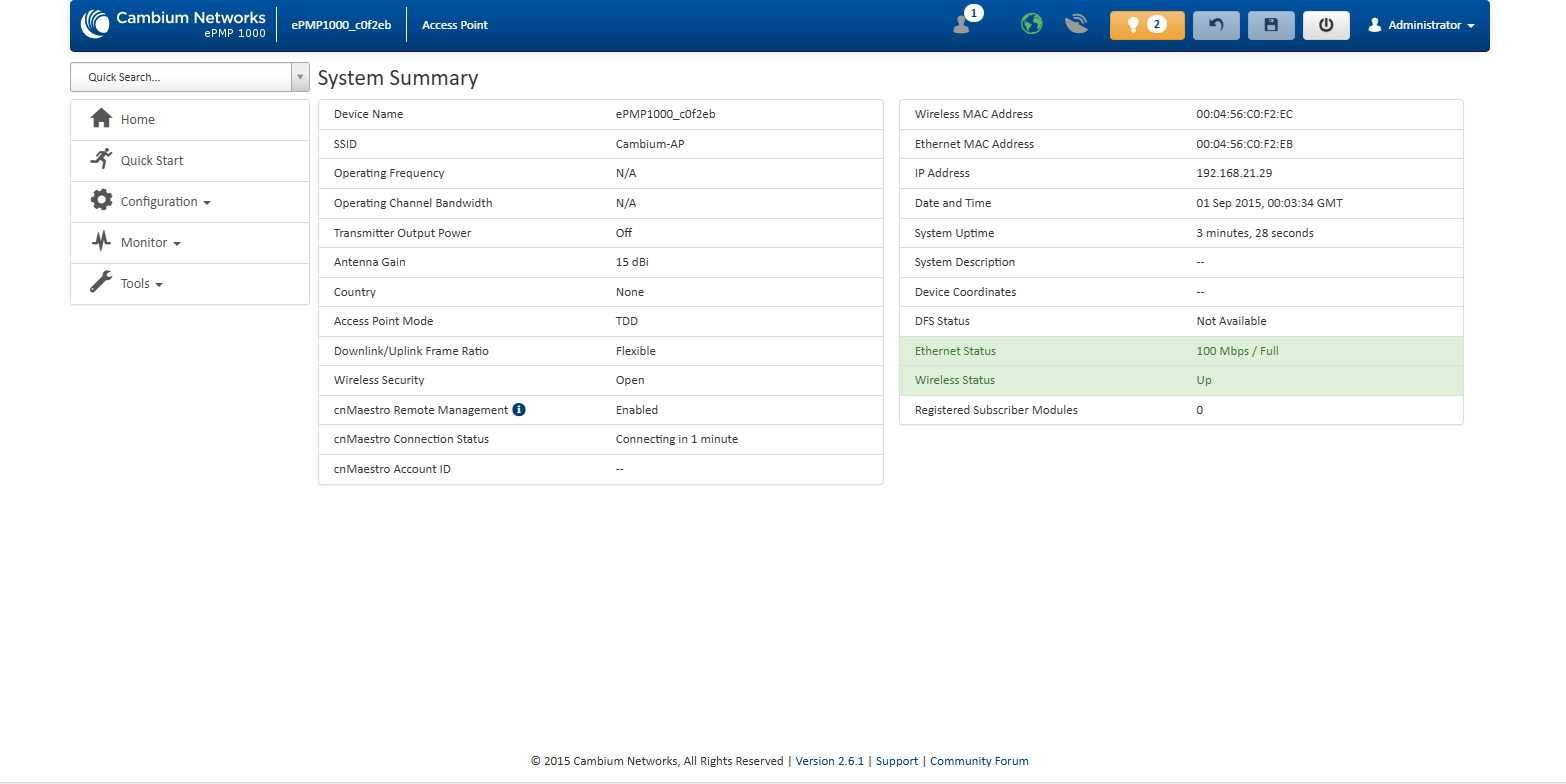Viewport: 1566px width, 784px height.
Task: Click the Configuration gear icon
Action: (101, 200)
